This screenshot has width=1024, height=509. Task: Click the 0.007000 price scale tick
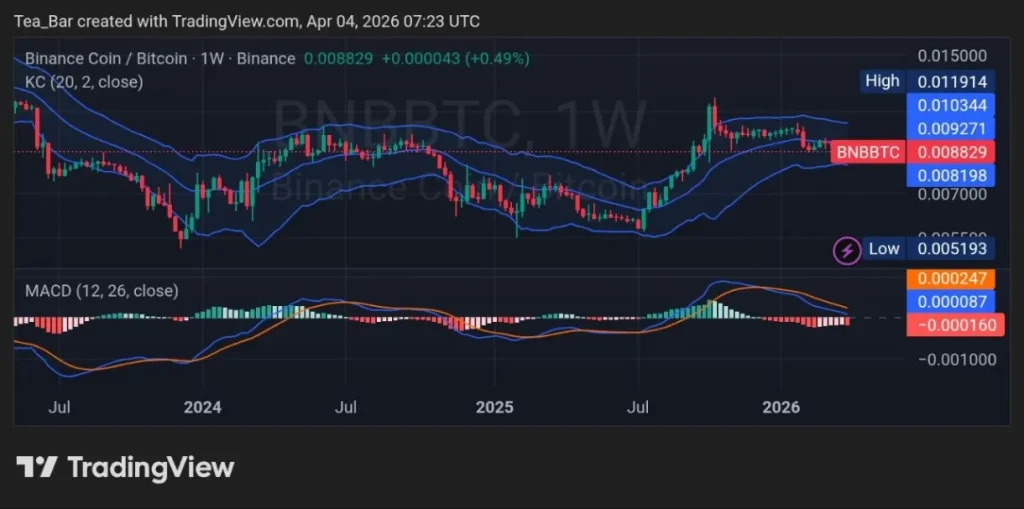(952, 195)
